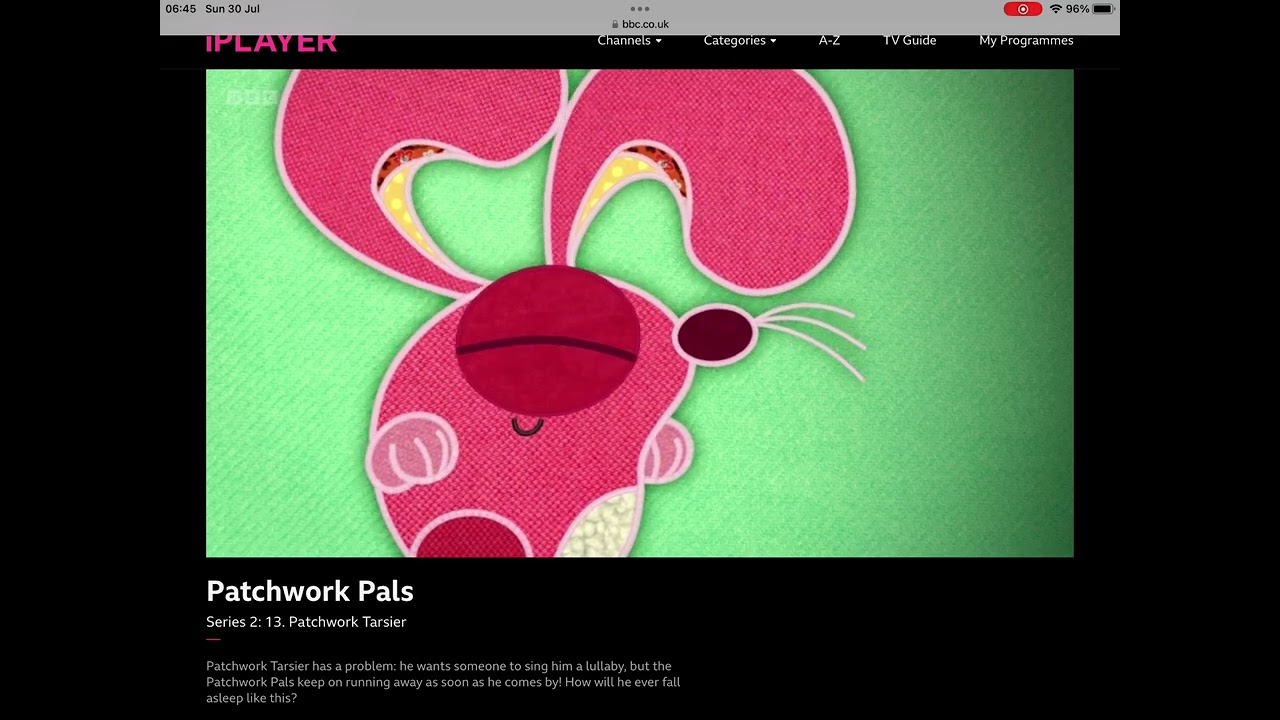Open My Programmes
1280x720 pixels.
tap(1026, 40)
